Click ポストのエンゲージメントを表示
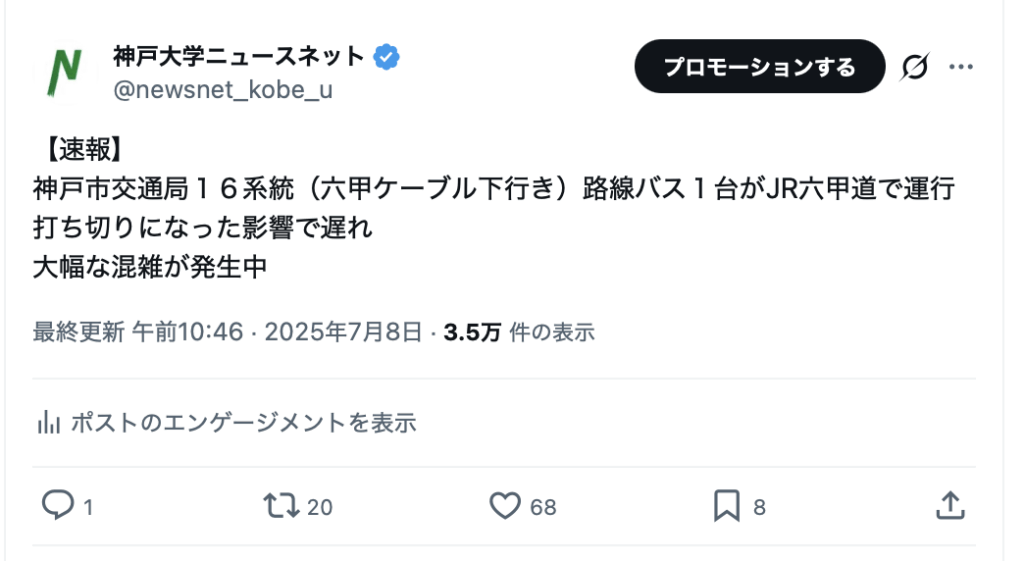Image resolution: width=1024 pixels, height=561 pixels. click(x=243, y=423)
